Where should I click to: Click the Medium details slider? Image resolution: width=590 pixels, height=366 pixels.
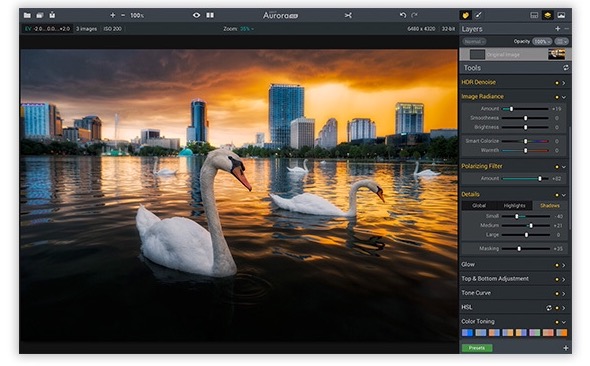tap(525, 226)
